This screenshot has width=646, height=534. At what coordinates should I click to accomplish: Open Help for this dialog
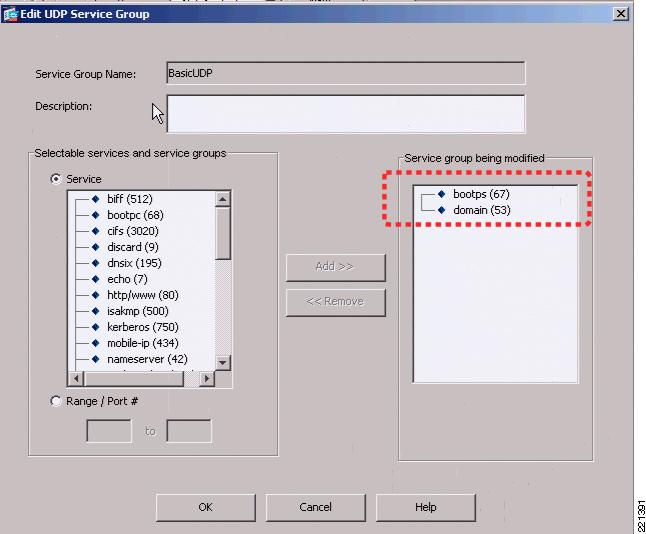pyautogui.click(x=426, y=507)
